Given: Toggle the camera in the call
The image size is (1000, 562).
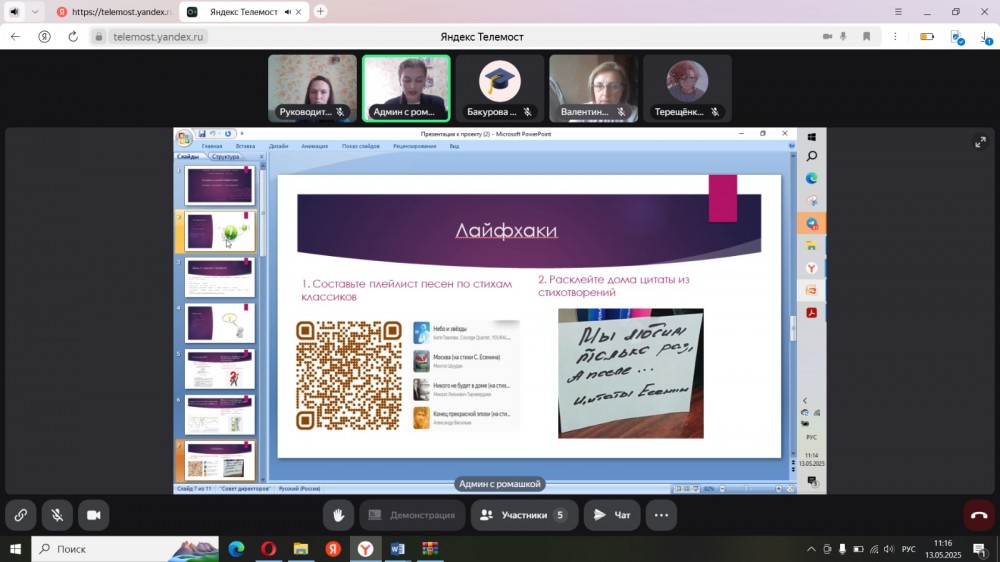Looking at the screenshot, I should click(x=94, y=515).
